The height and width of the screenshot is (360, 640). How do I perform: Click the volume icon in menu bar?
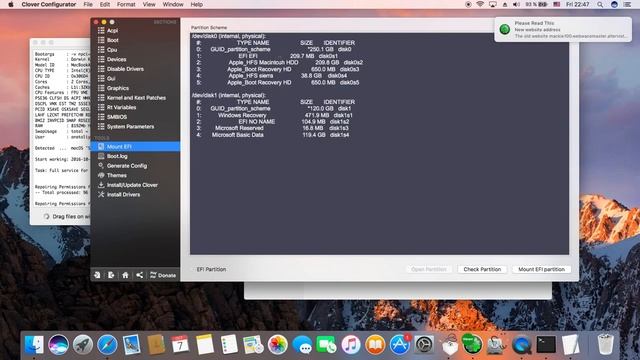tap(516, 4)
